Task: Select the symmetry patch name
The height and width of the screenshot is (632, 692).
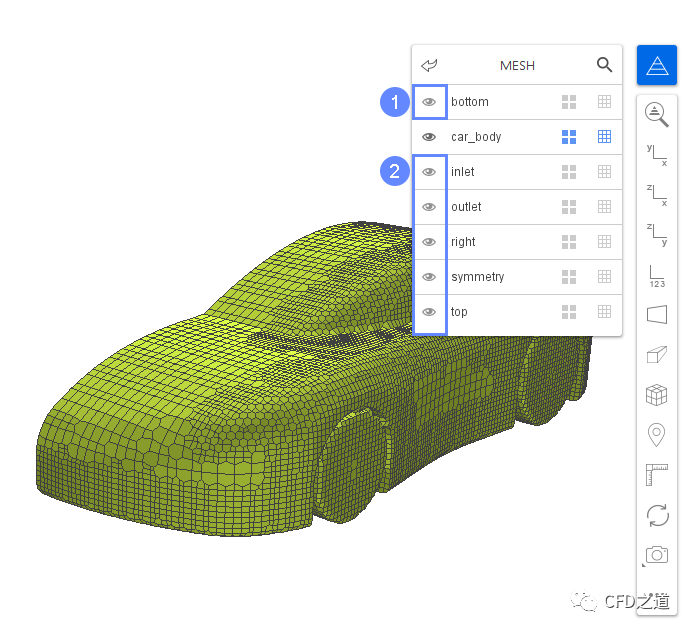Action: [x=478, y=277]
